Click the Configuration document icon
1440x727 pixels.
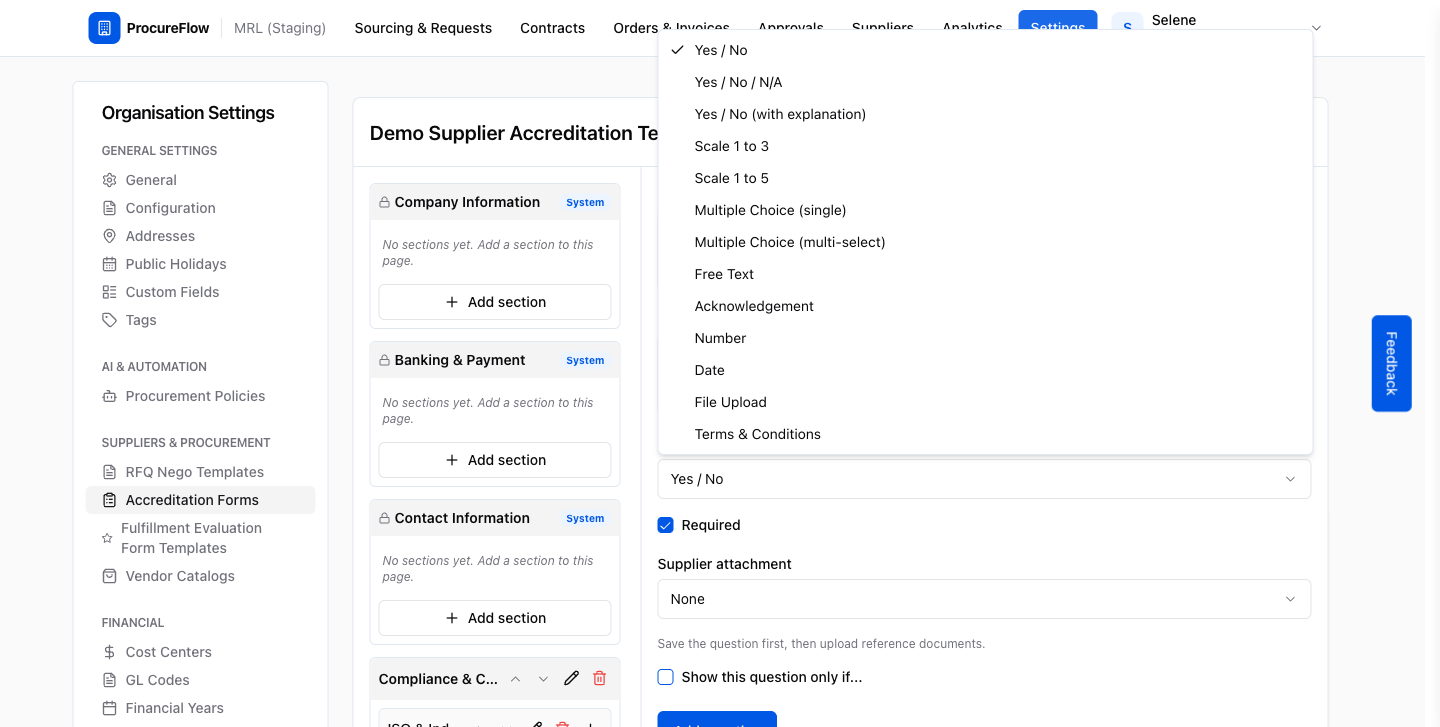[x=110, y=208]
